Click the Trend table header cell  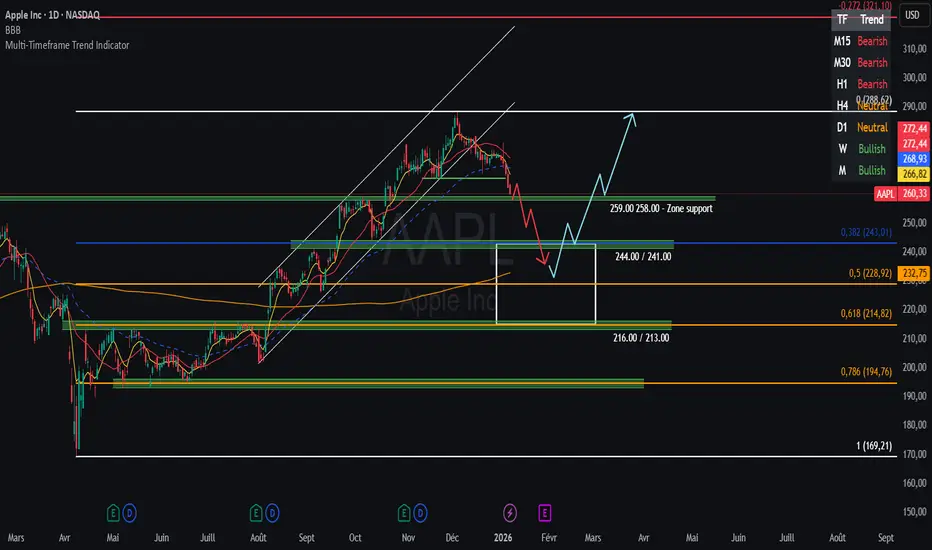coord(871,20)
